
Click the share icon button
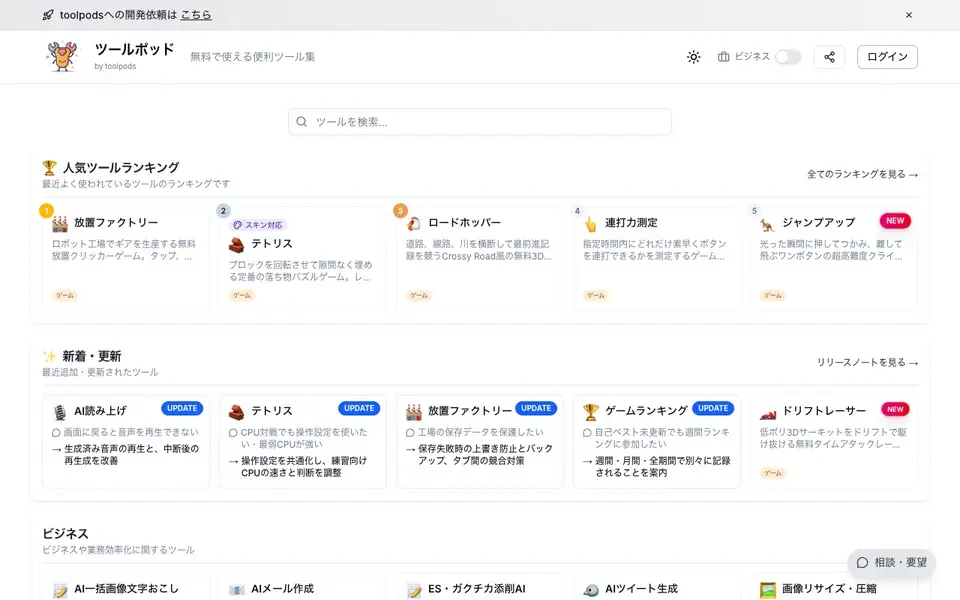830,57
